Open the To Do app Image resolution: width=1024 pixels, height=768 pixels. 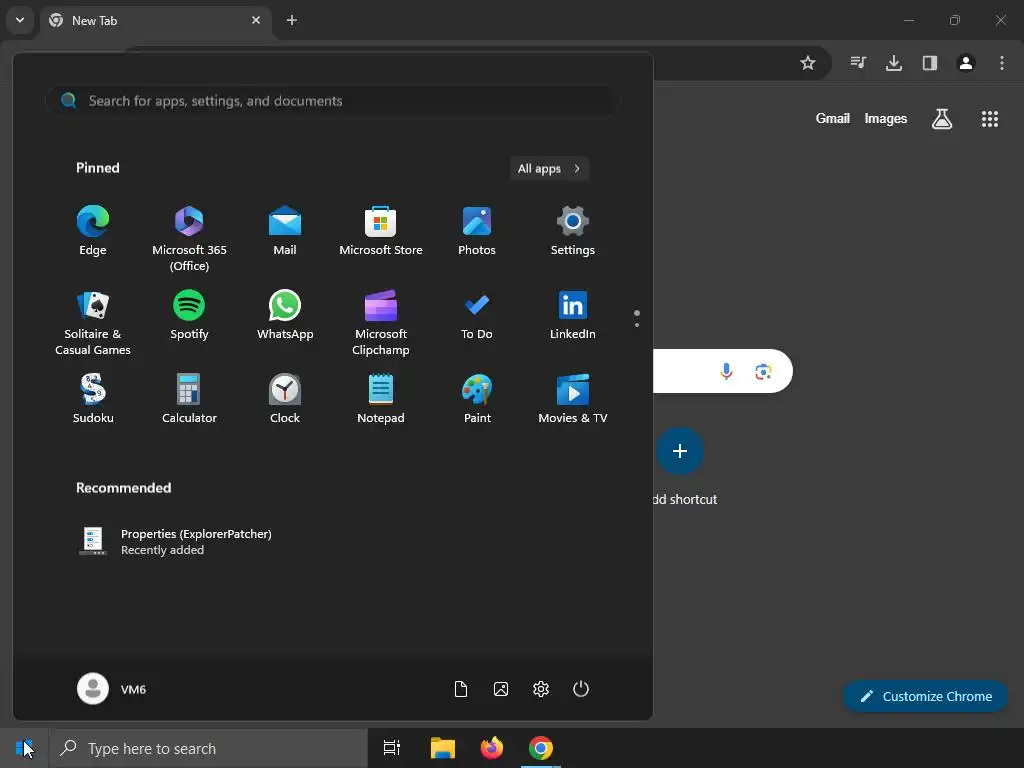477,315
